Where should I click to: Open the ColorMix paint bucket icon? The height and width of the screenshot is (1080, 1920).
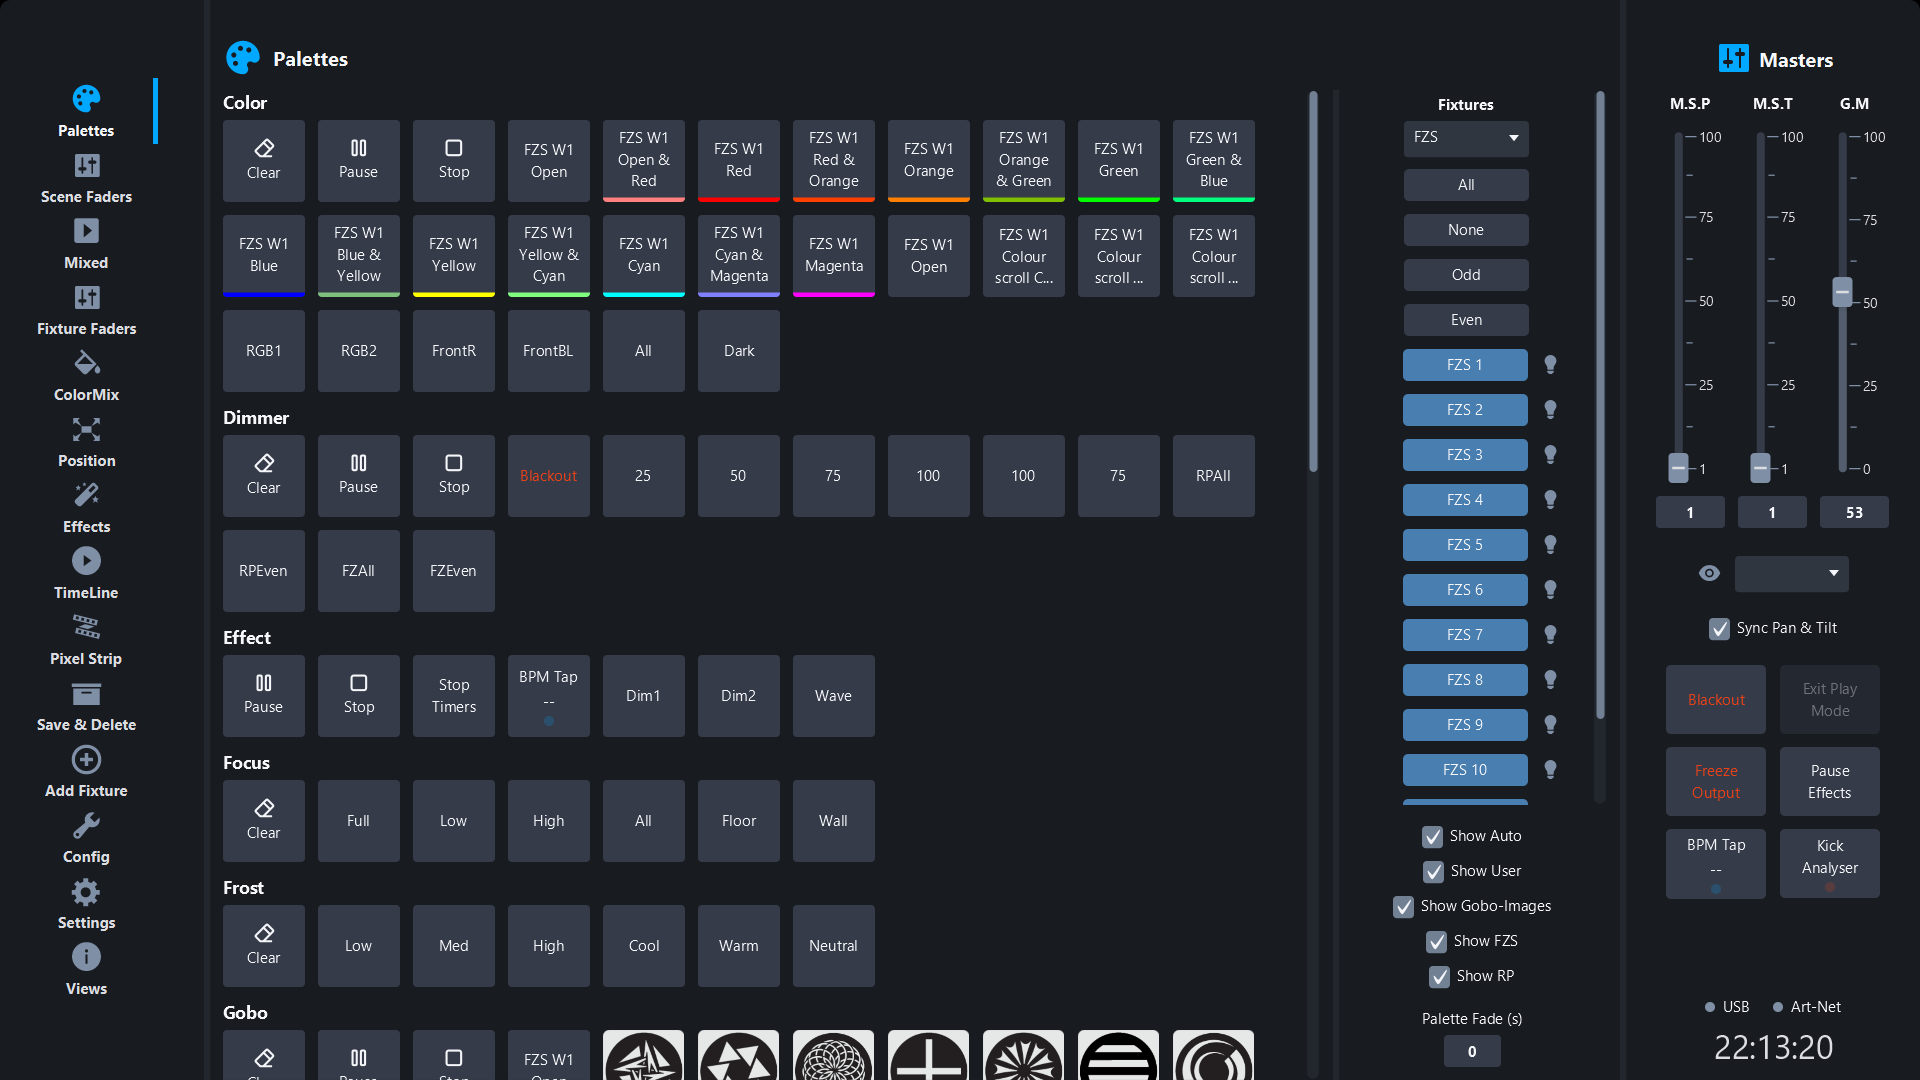(x=86, y=363)
